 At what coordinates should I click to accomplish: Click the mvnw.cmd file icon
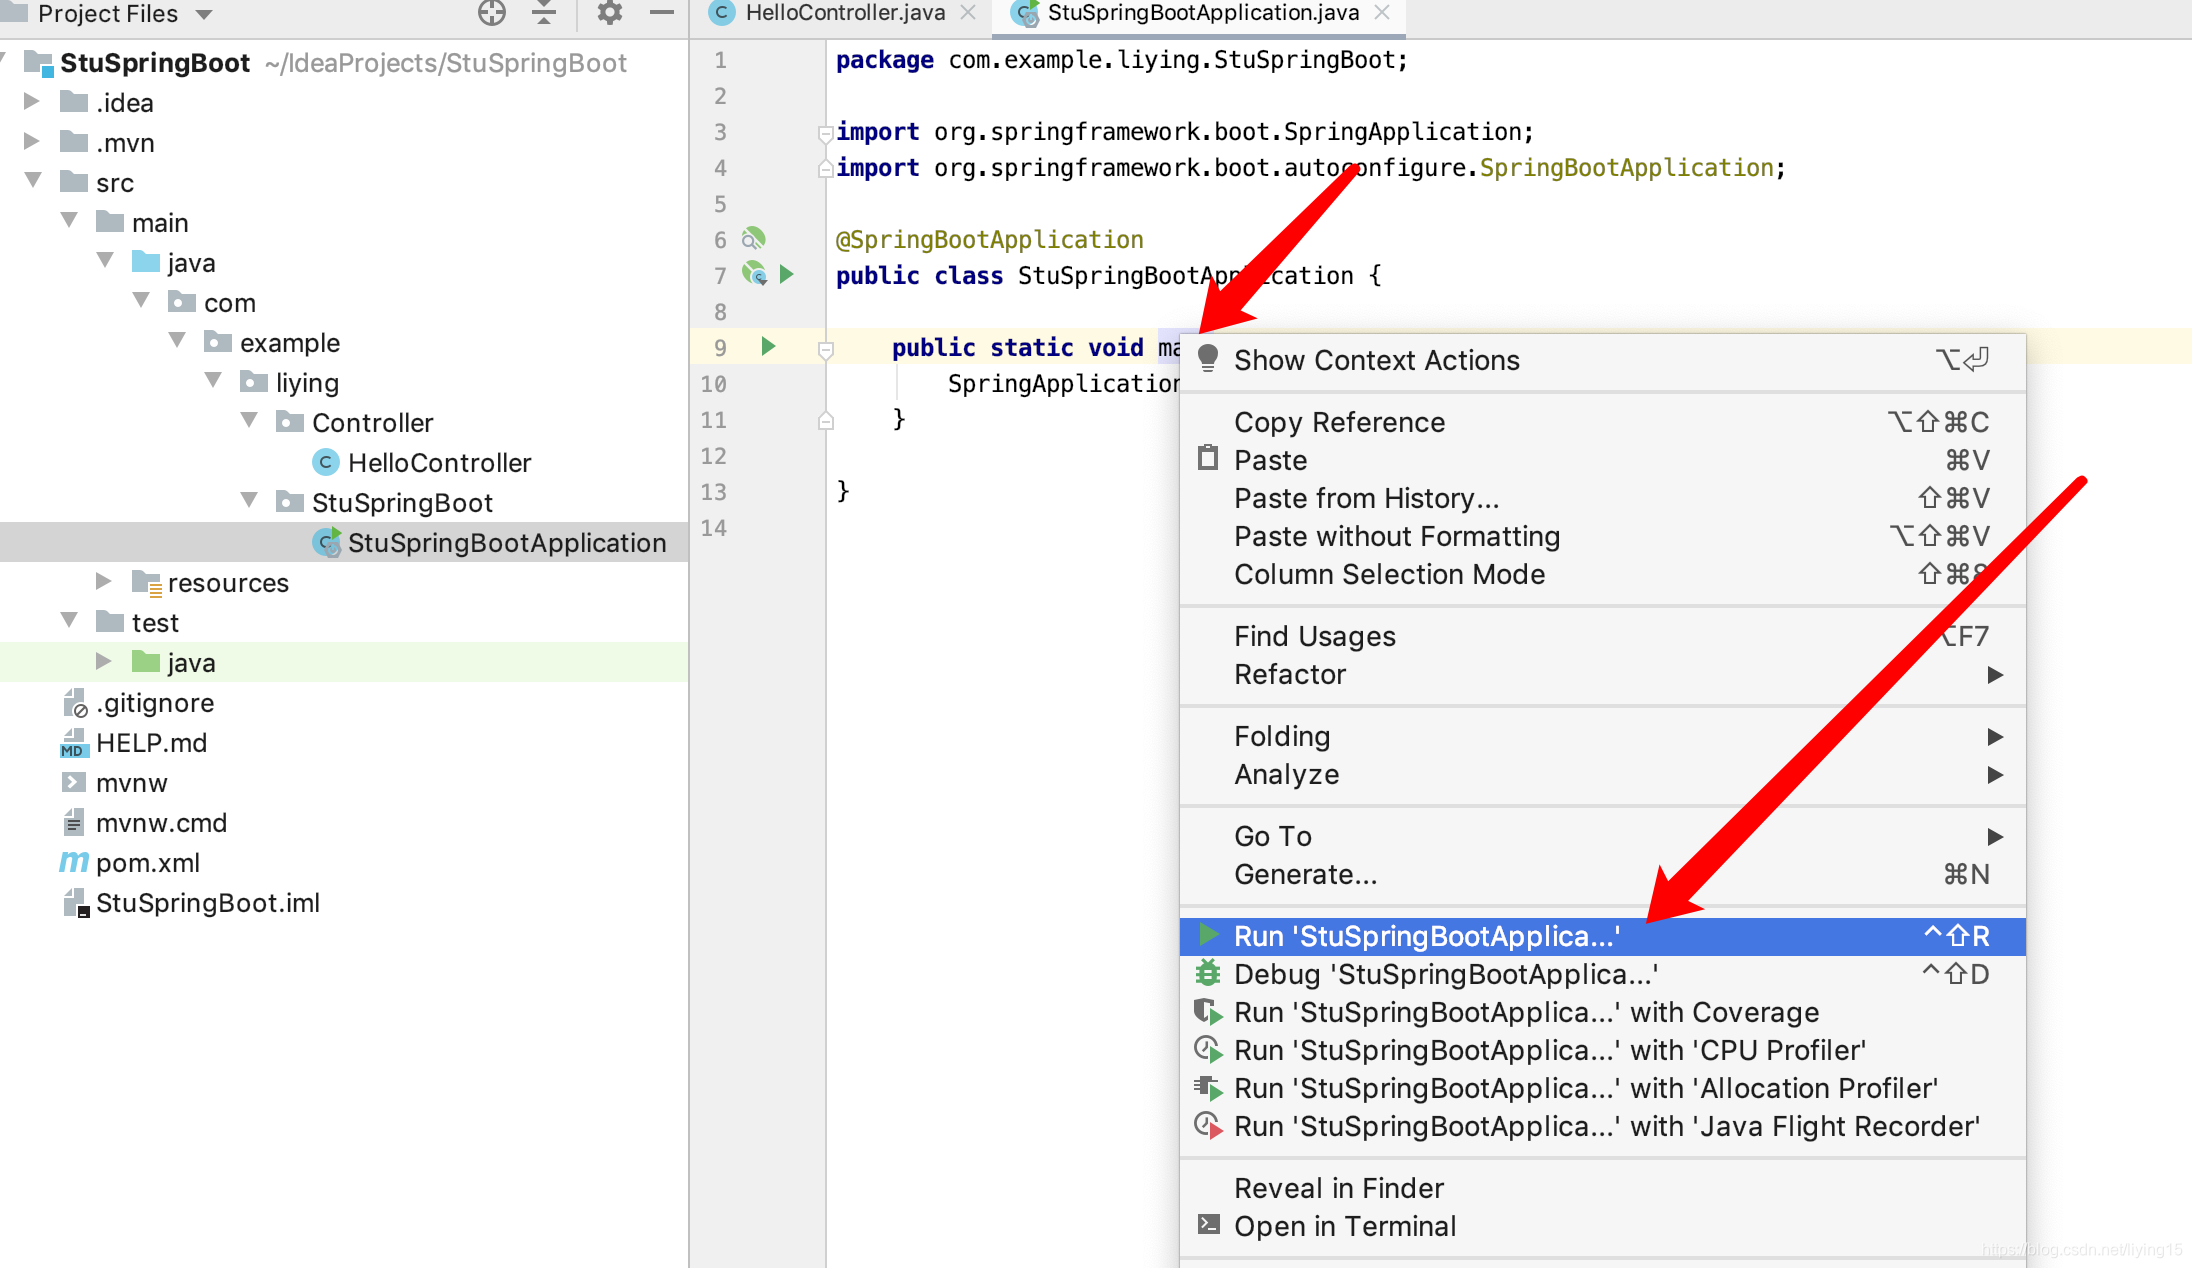pos(74,822)
